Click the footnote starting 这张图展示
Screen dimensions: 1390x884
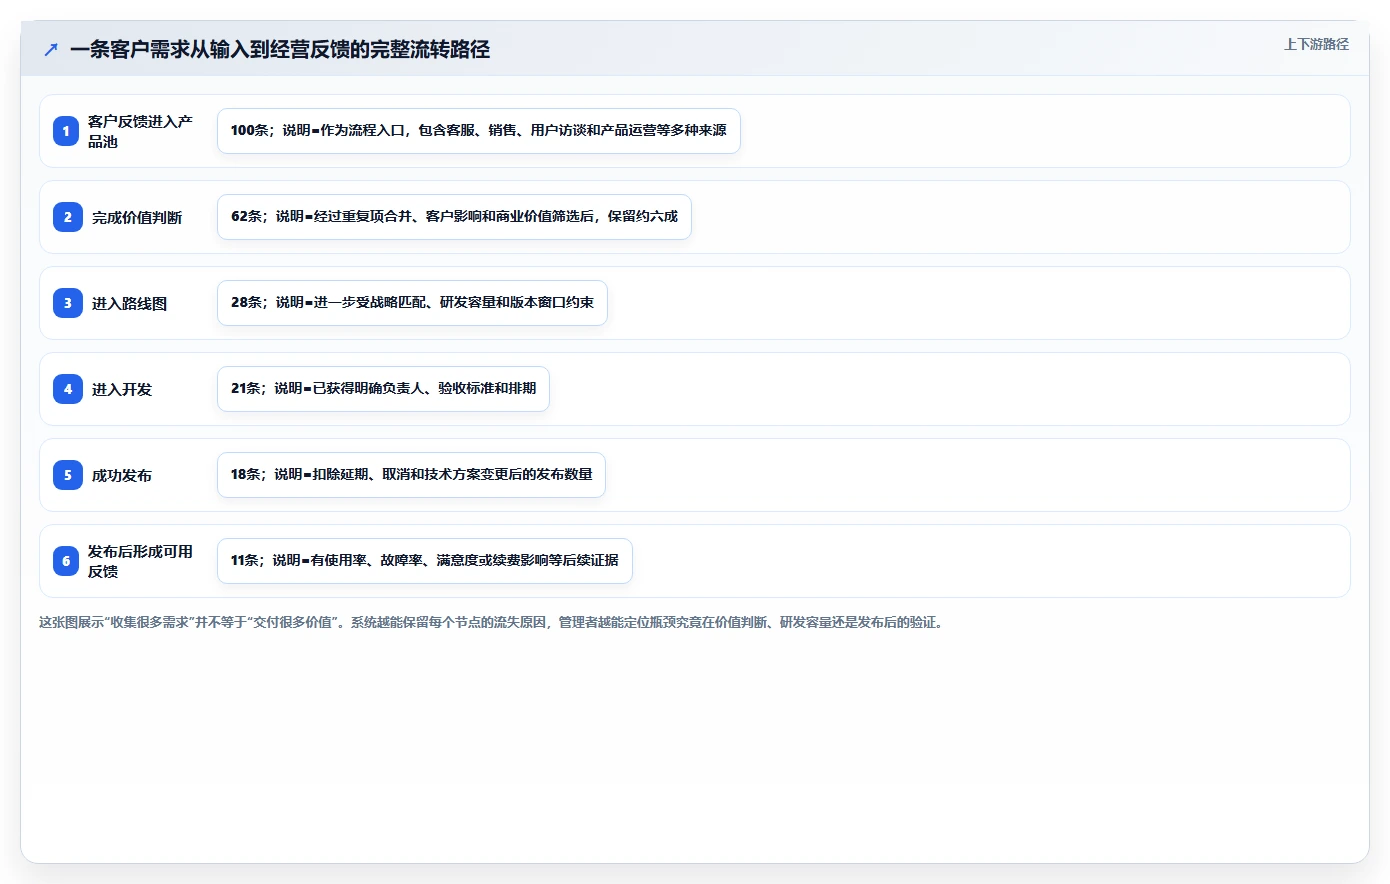pyautogui.click(x=493, y=622)
